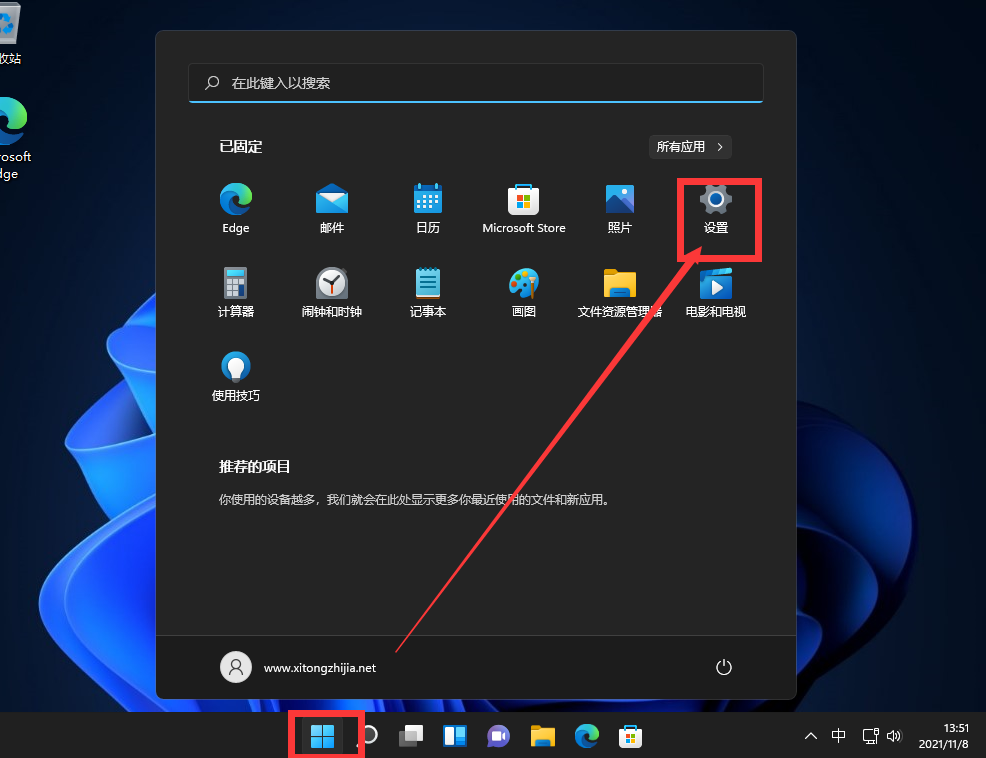
Task: Click the search input field at the top
Action: point(475,83)
